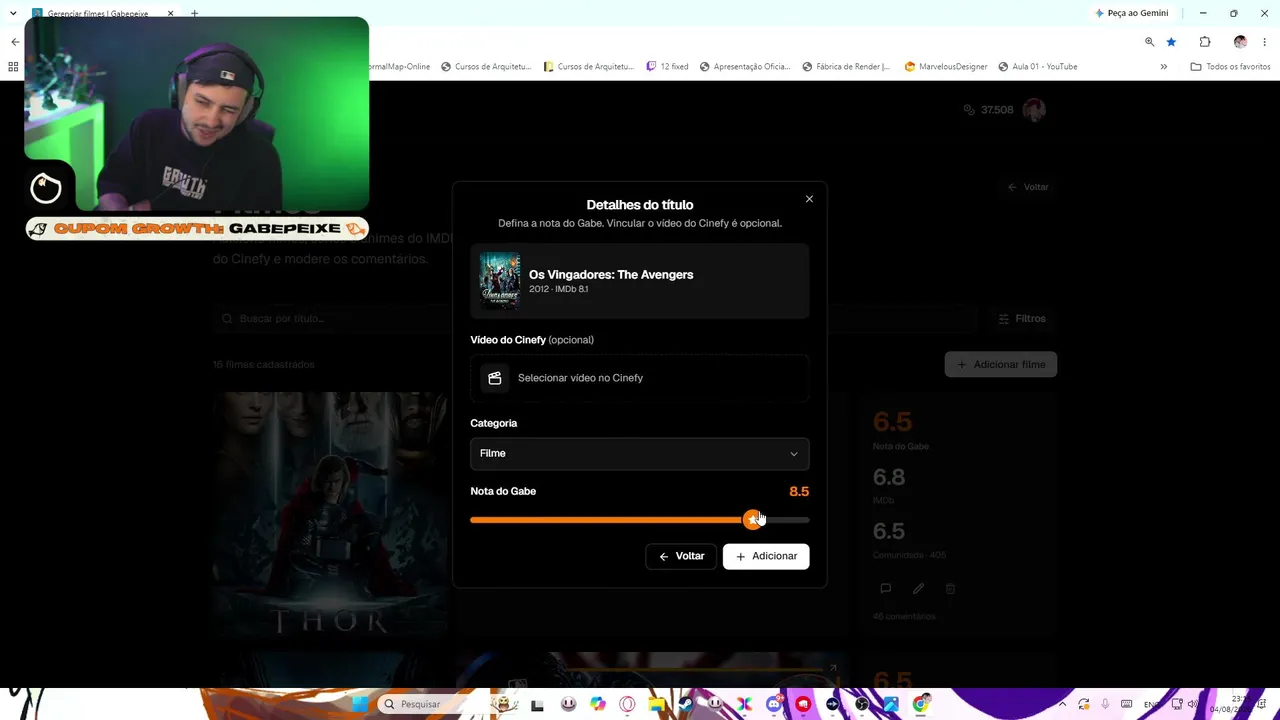This screenshot has height=720, width=1280.
Task: Open the Filtros button
Action: (1022, 319)
